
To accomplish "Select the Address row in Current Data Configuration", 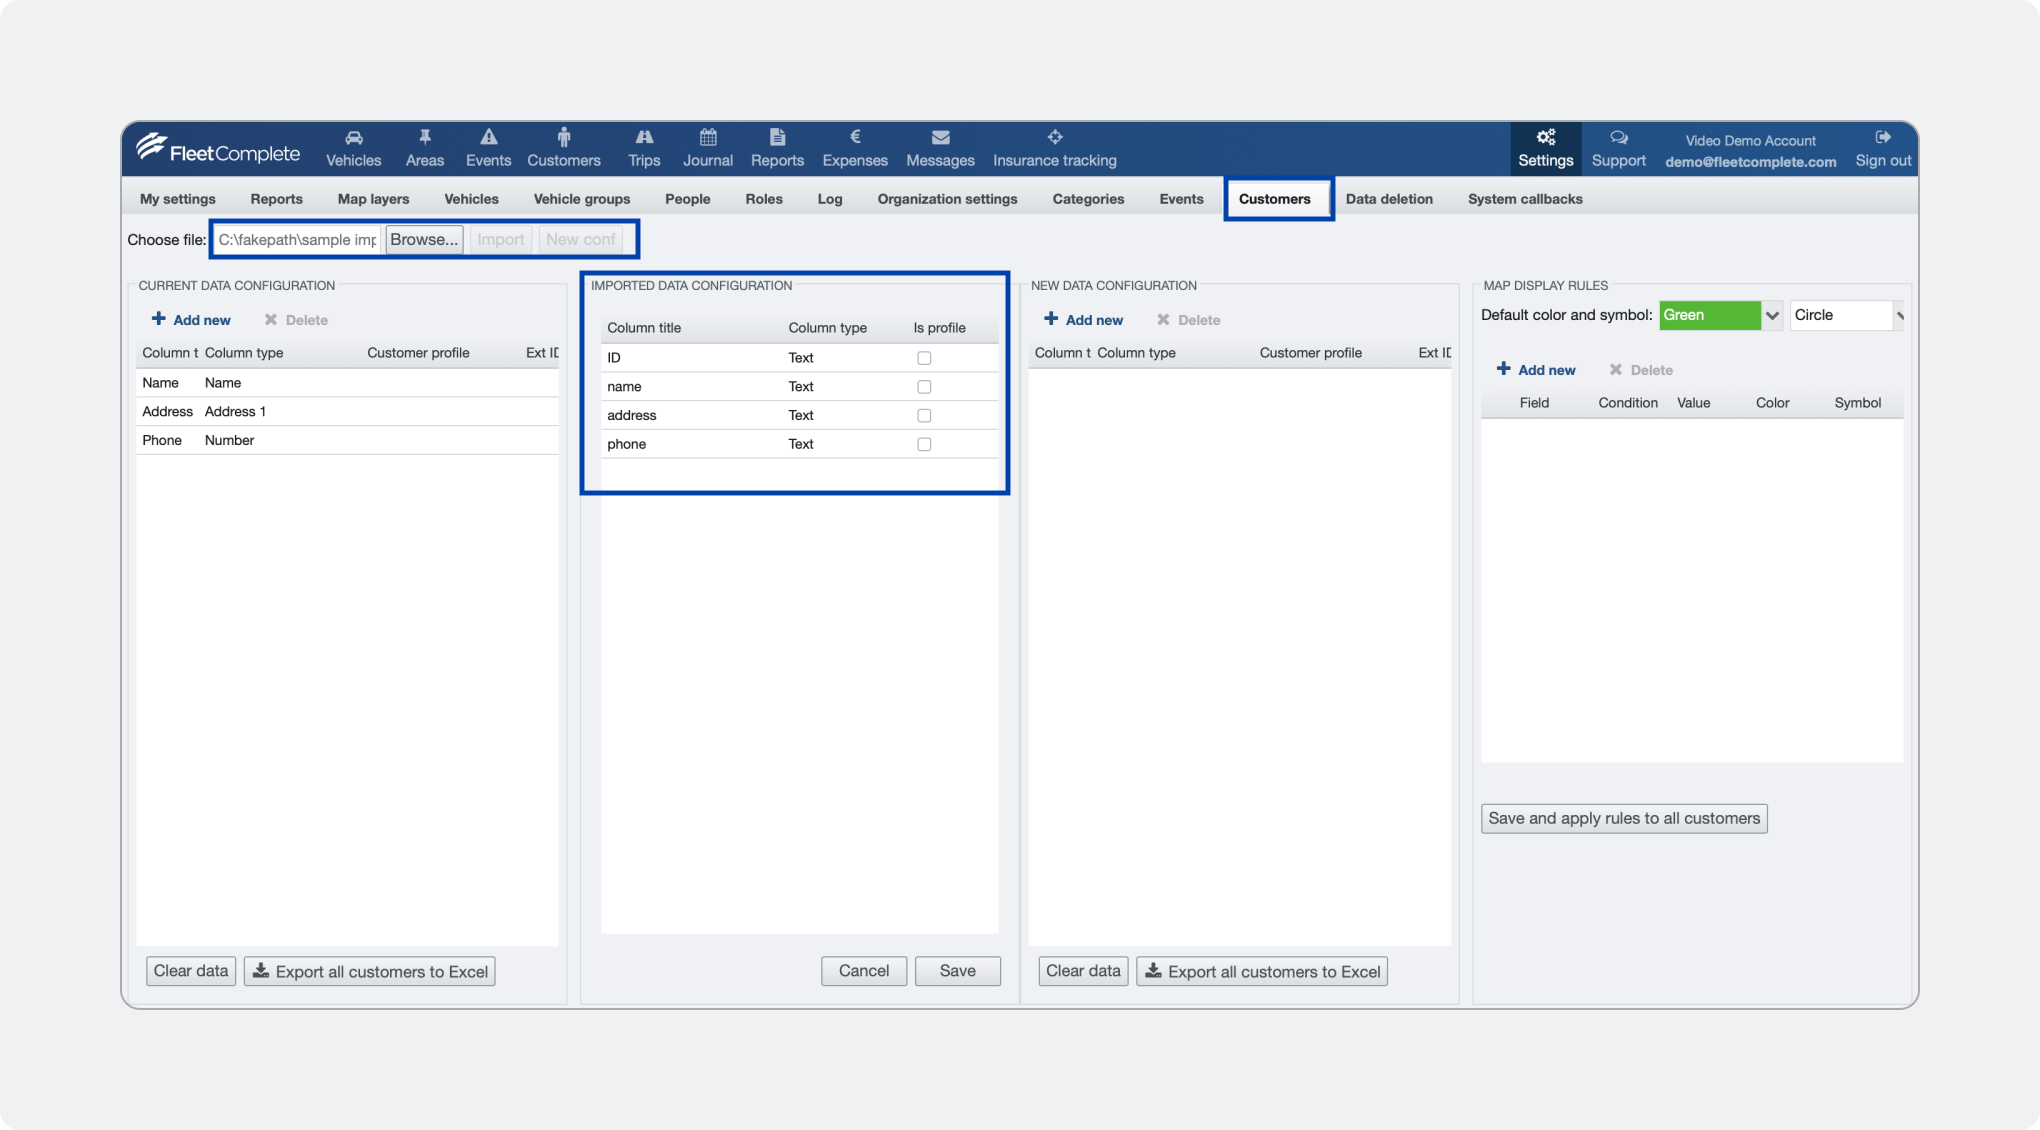I will [x=347, y=412].
